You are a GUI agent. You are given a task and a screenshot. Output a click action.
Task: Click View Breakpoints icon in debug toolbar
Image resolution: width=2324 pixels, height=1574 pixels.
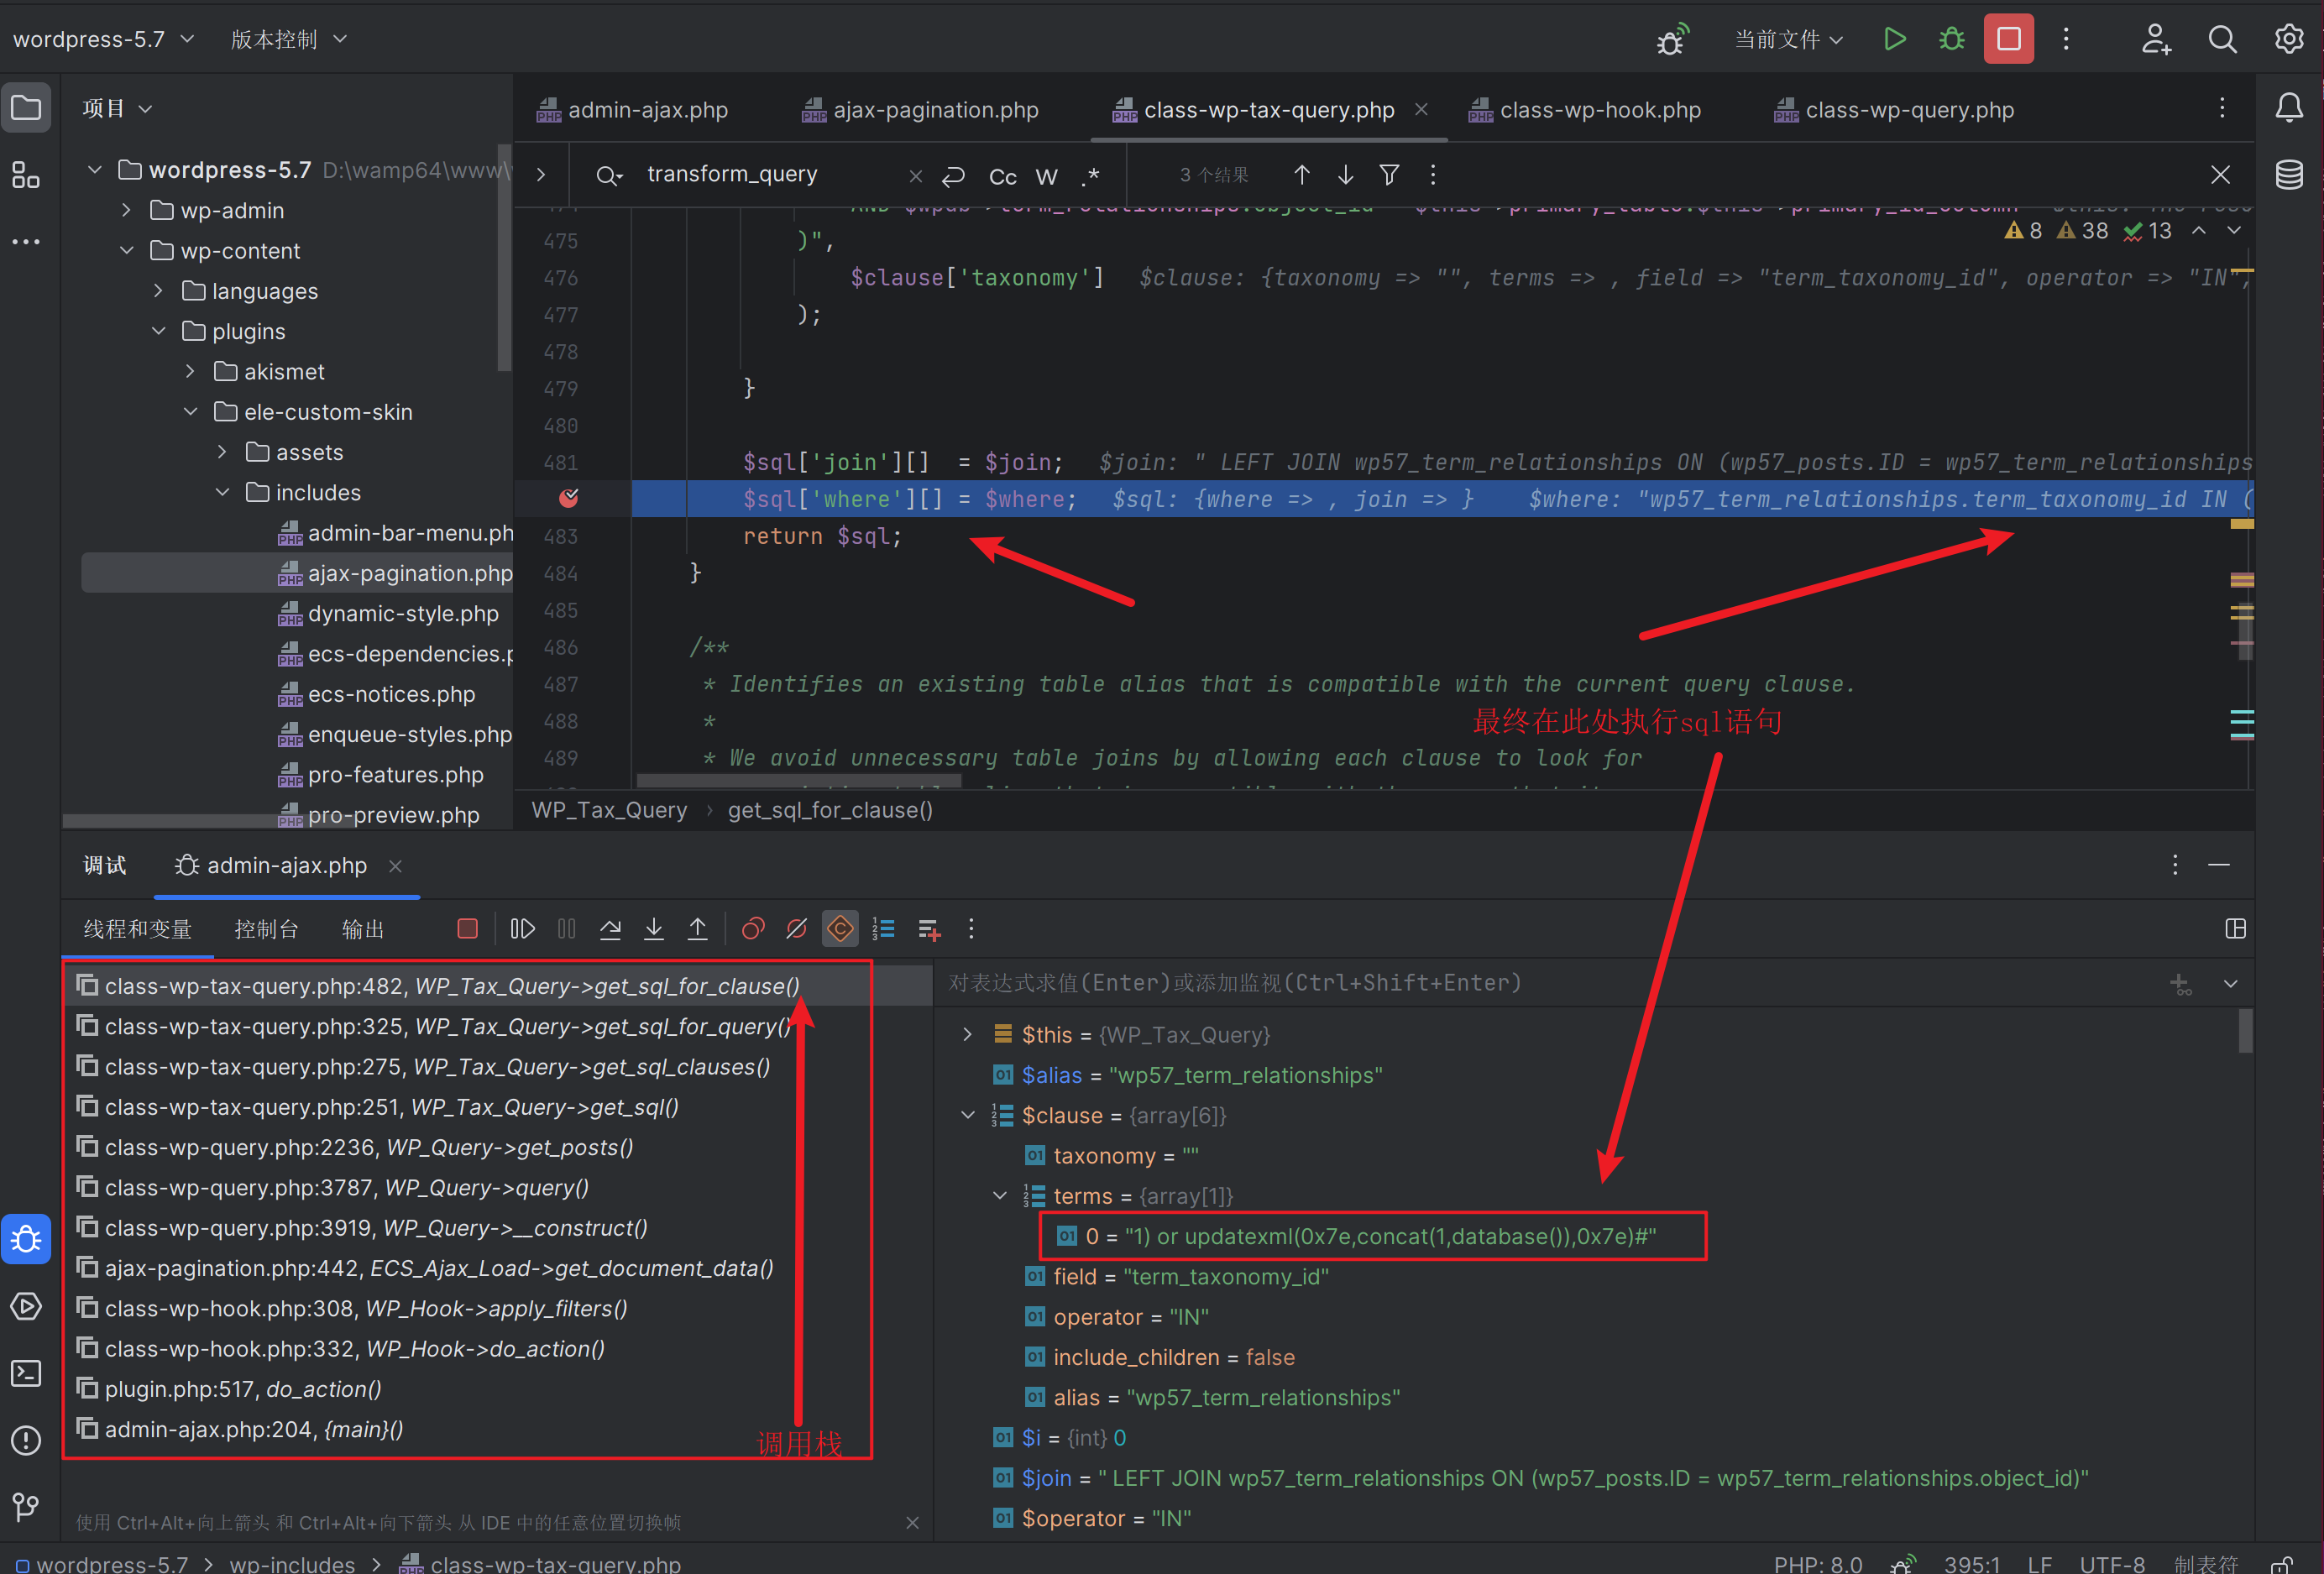click(753, 929)
